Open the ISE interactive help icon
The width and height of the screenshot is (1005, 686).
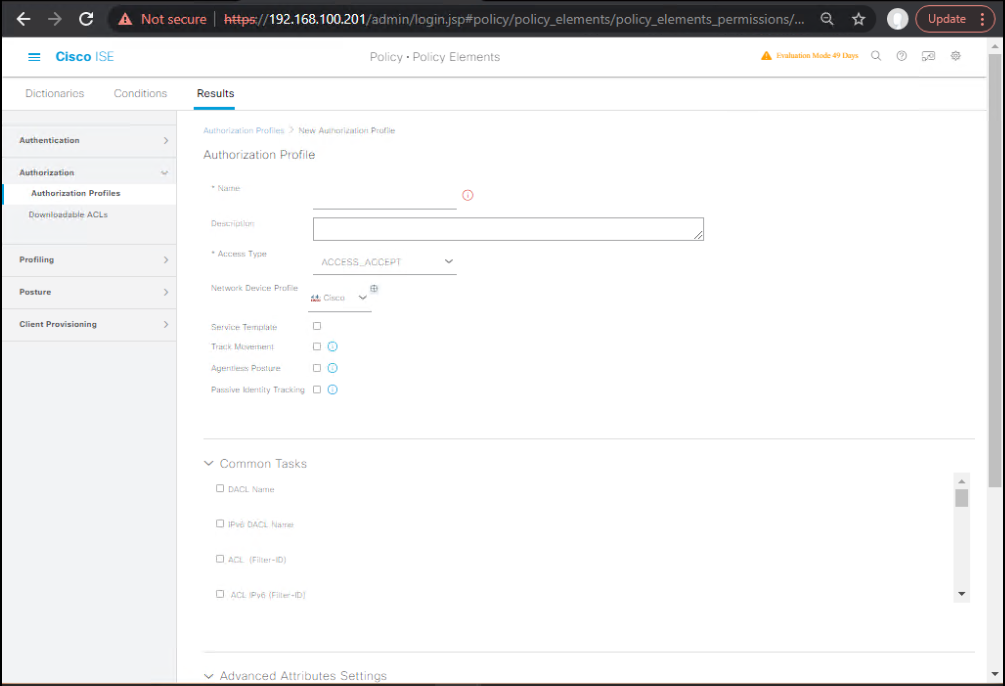[928, 56]
